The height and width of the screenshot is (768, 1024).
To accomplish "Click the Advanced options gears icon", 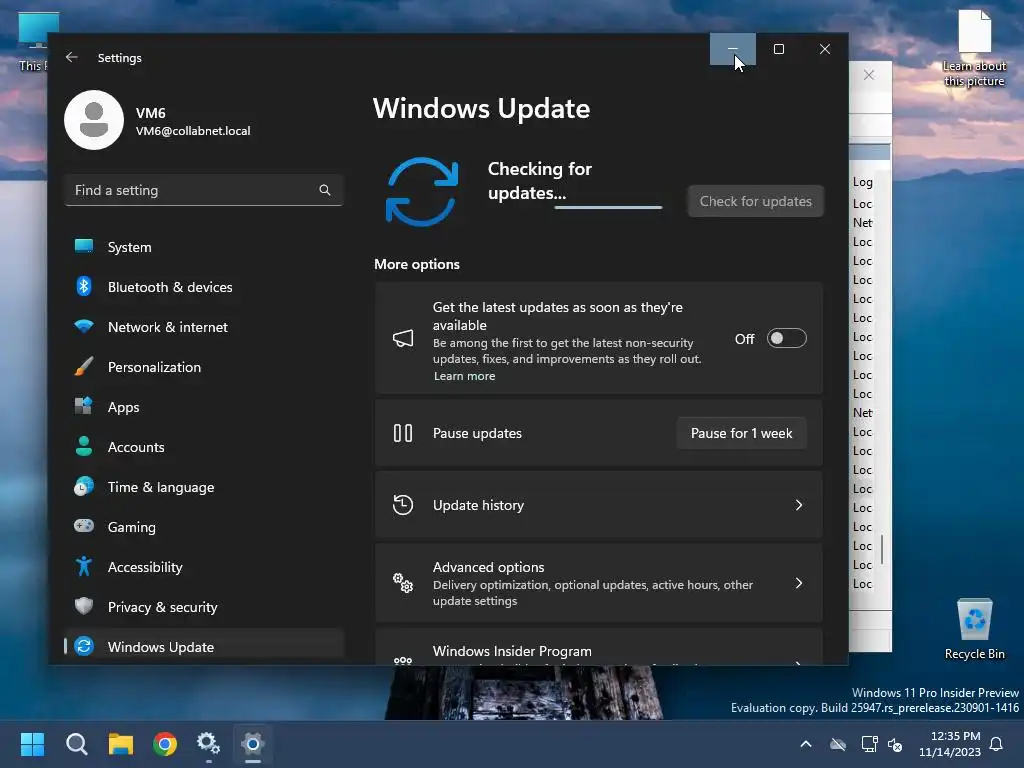I will (x=403, y=583).
